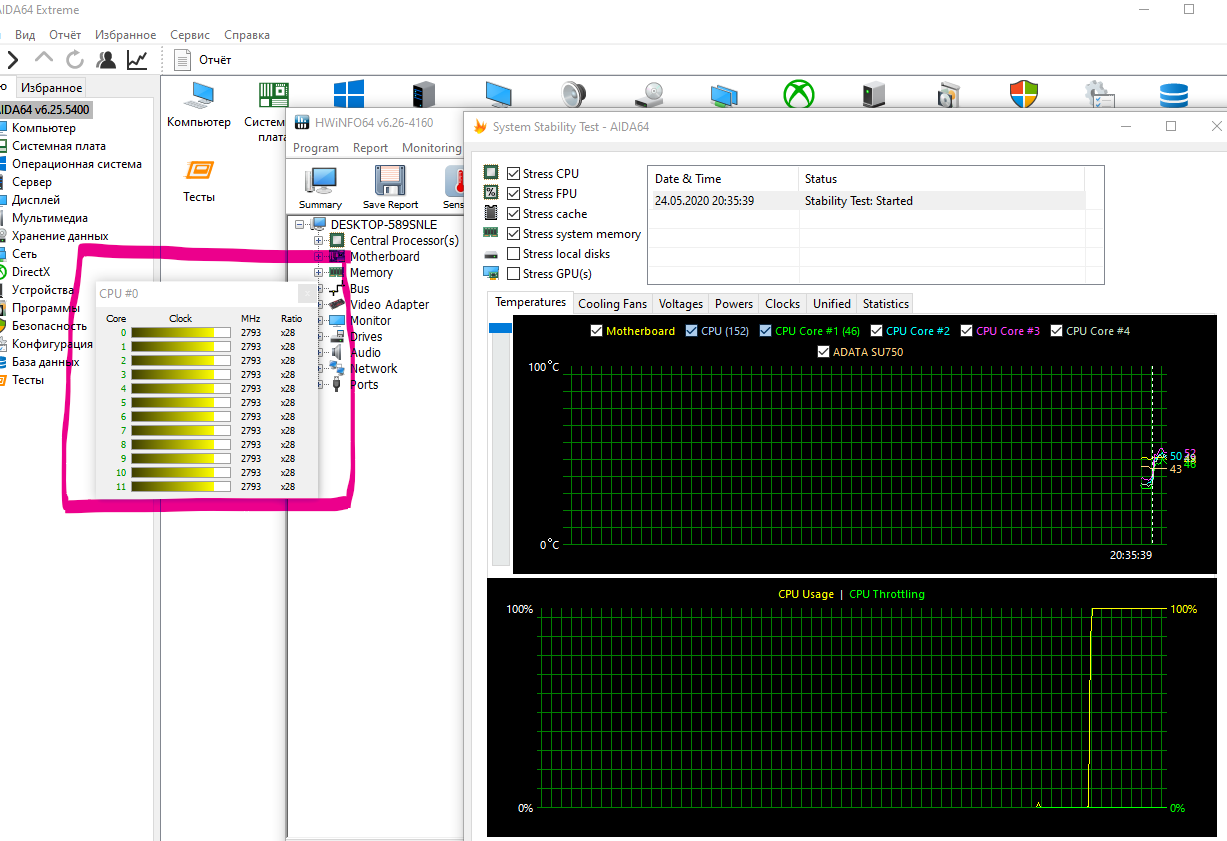Click the refresh icon in AIDA64 toolbar
1227x841 pixels.
point(75,60)
